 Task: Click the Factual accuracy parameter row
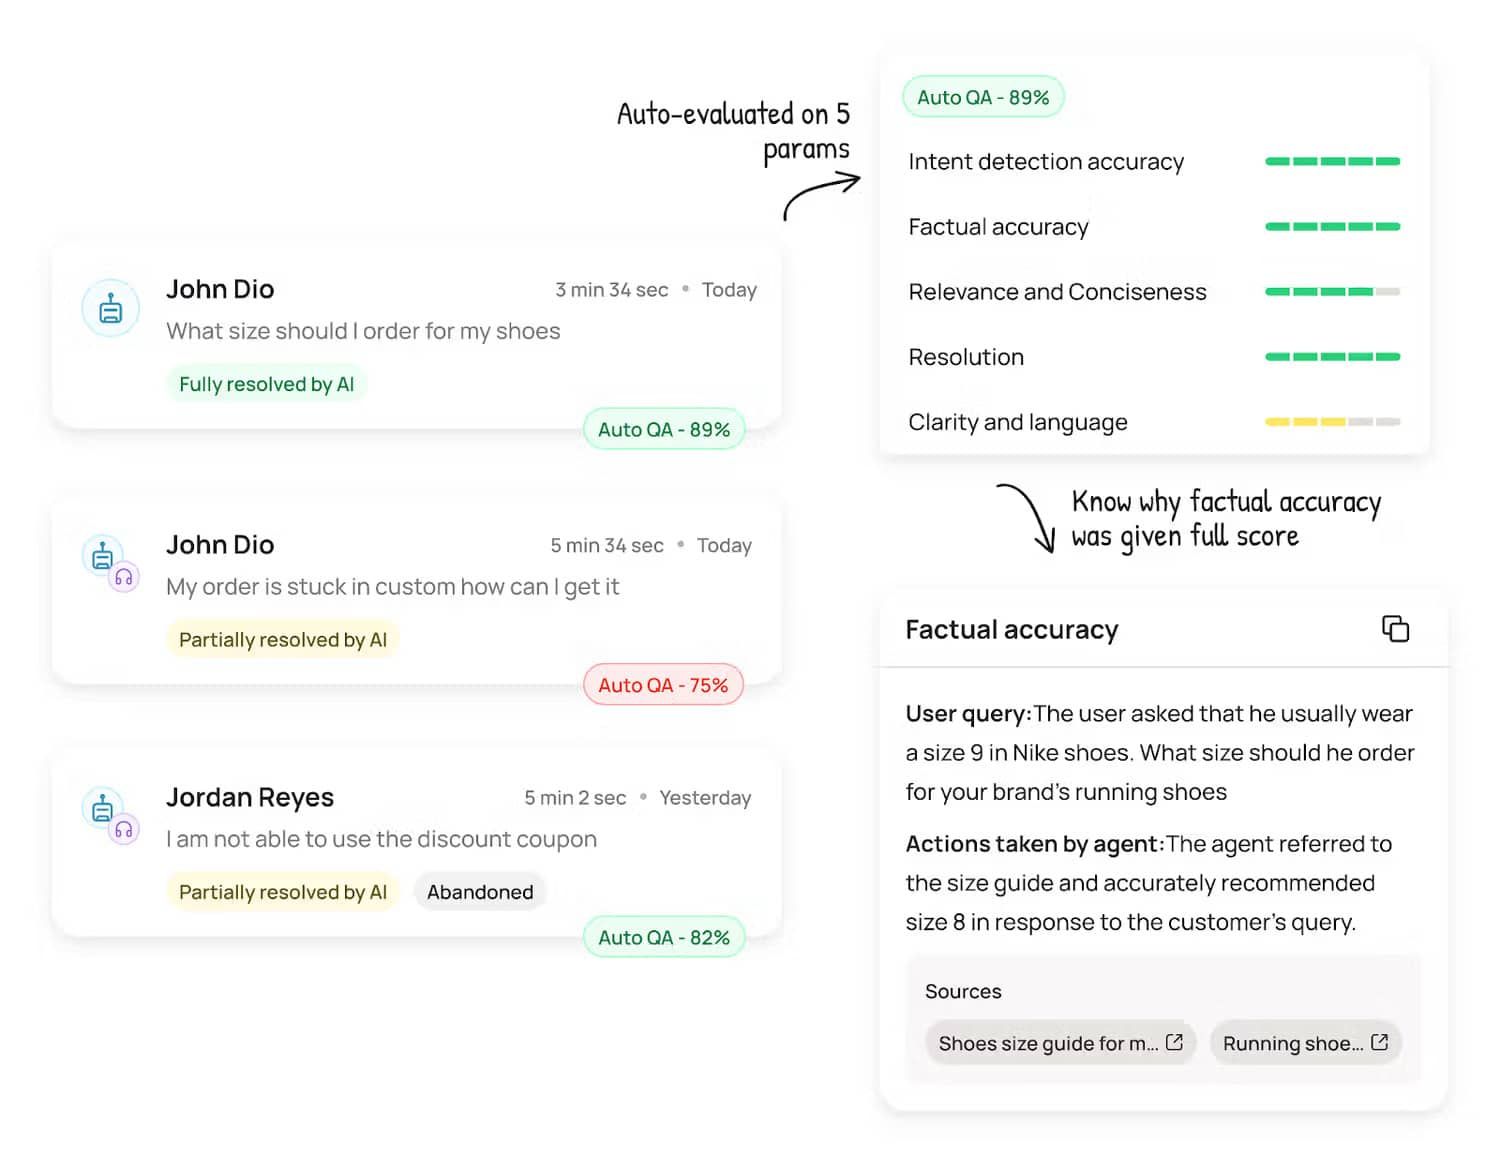1154,227
